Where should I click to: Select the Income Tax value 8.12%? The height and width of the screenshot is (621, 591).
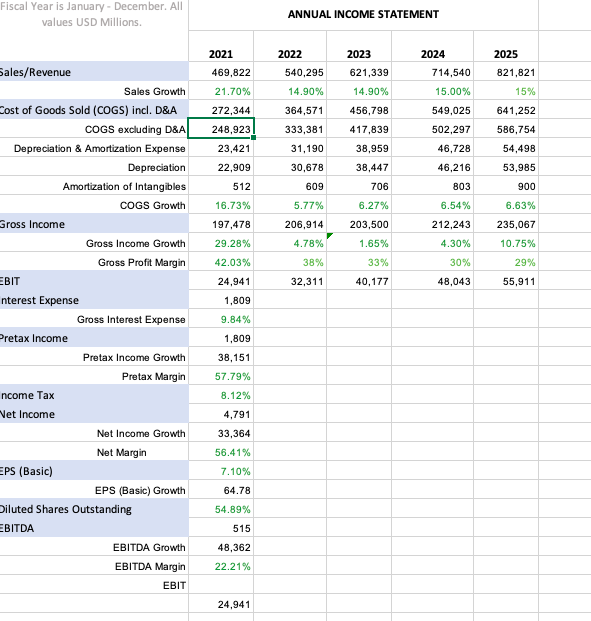(x=221, y=395)
